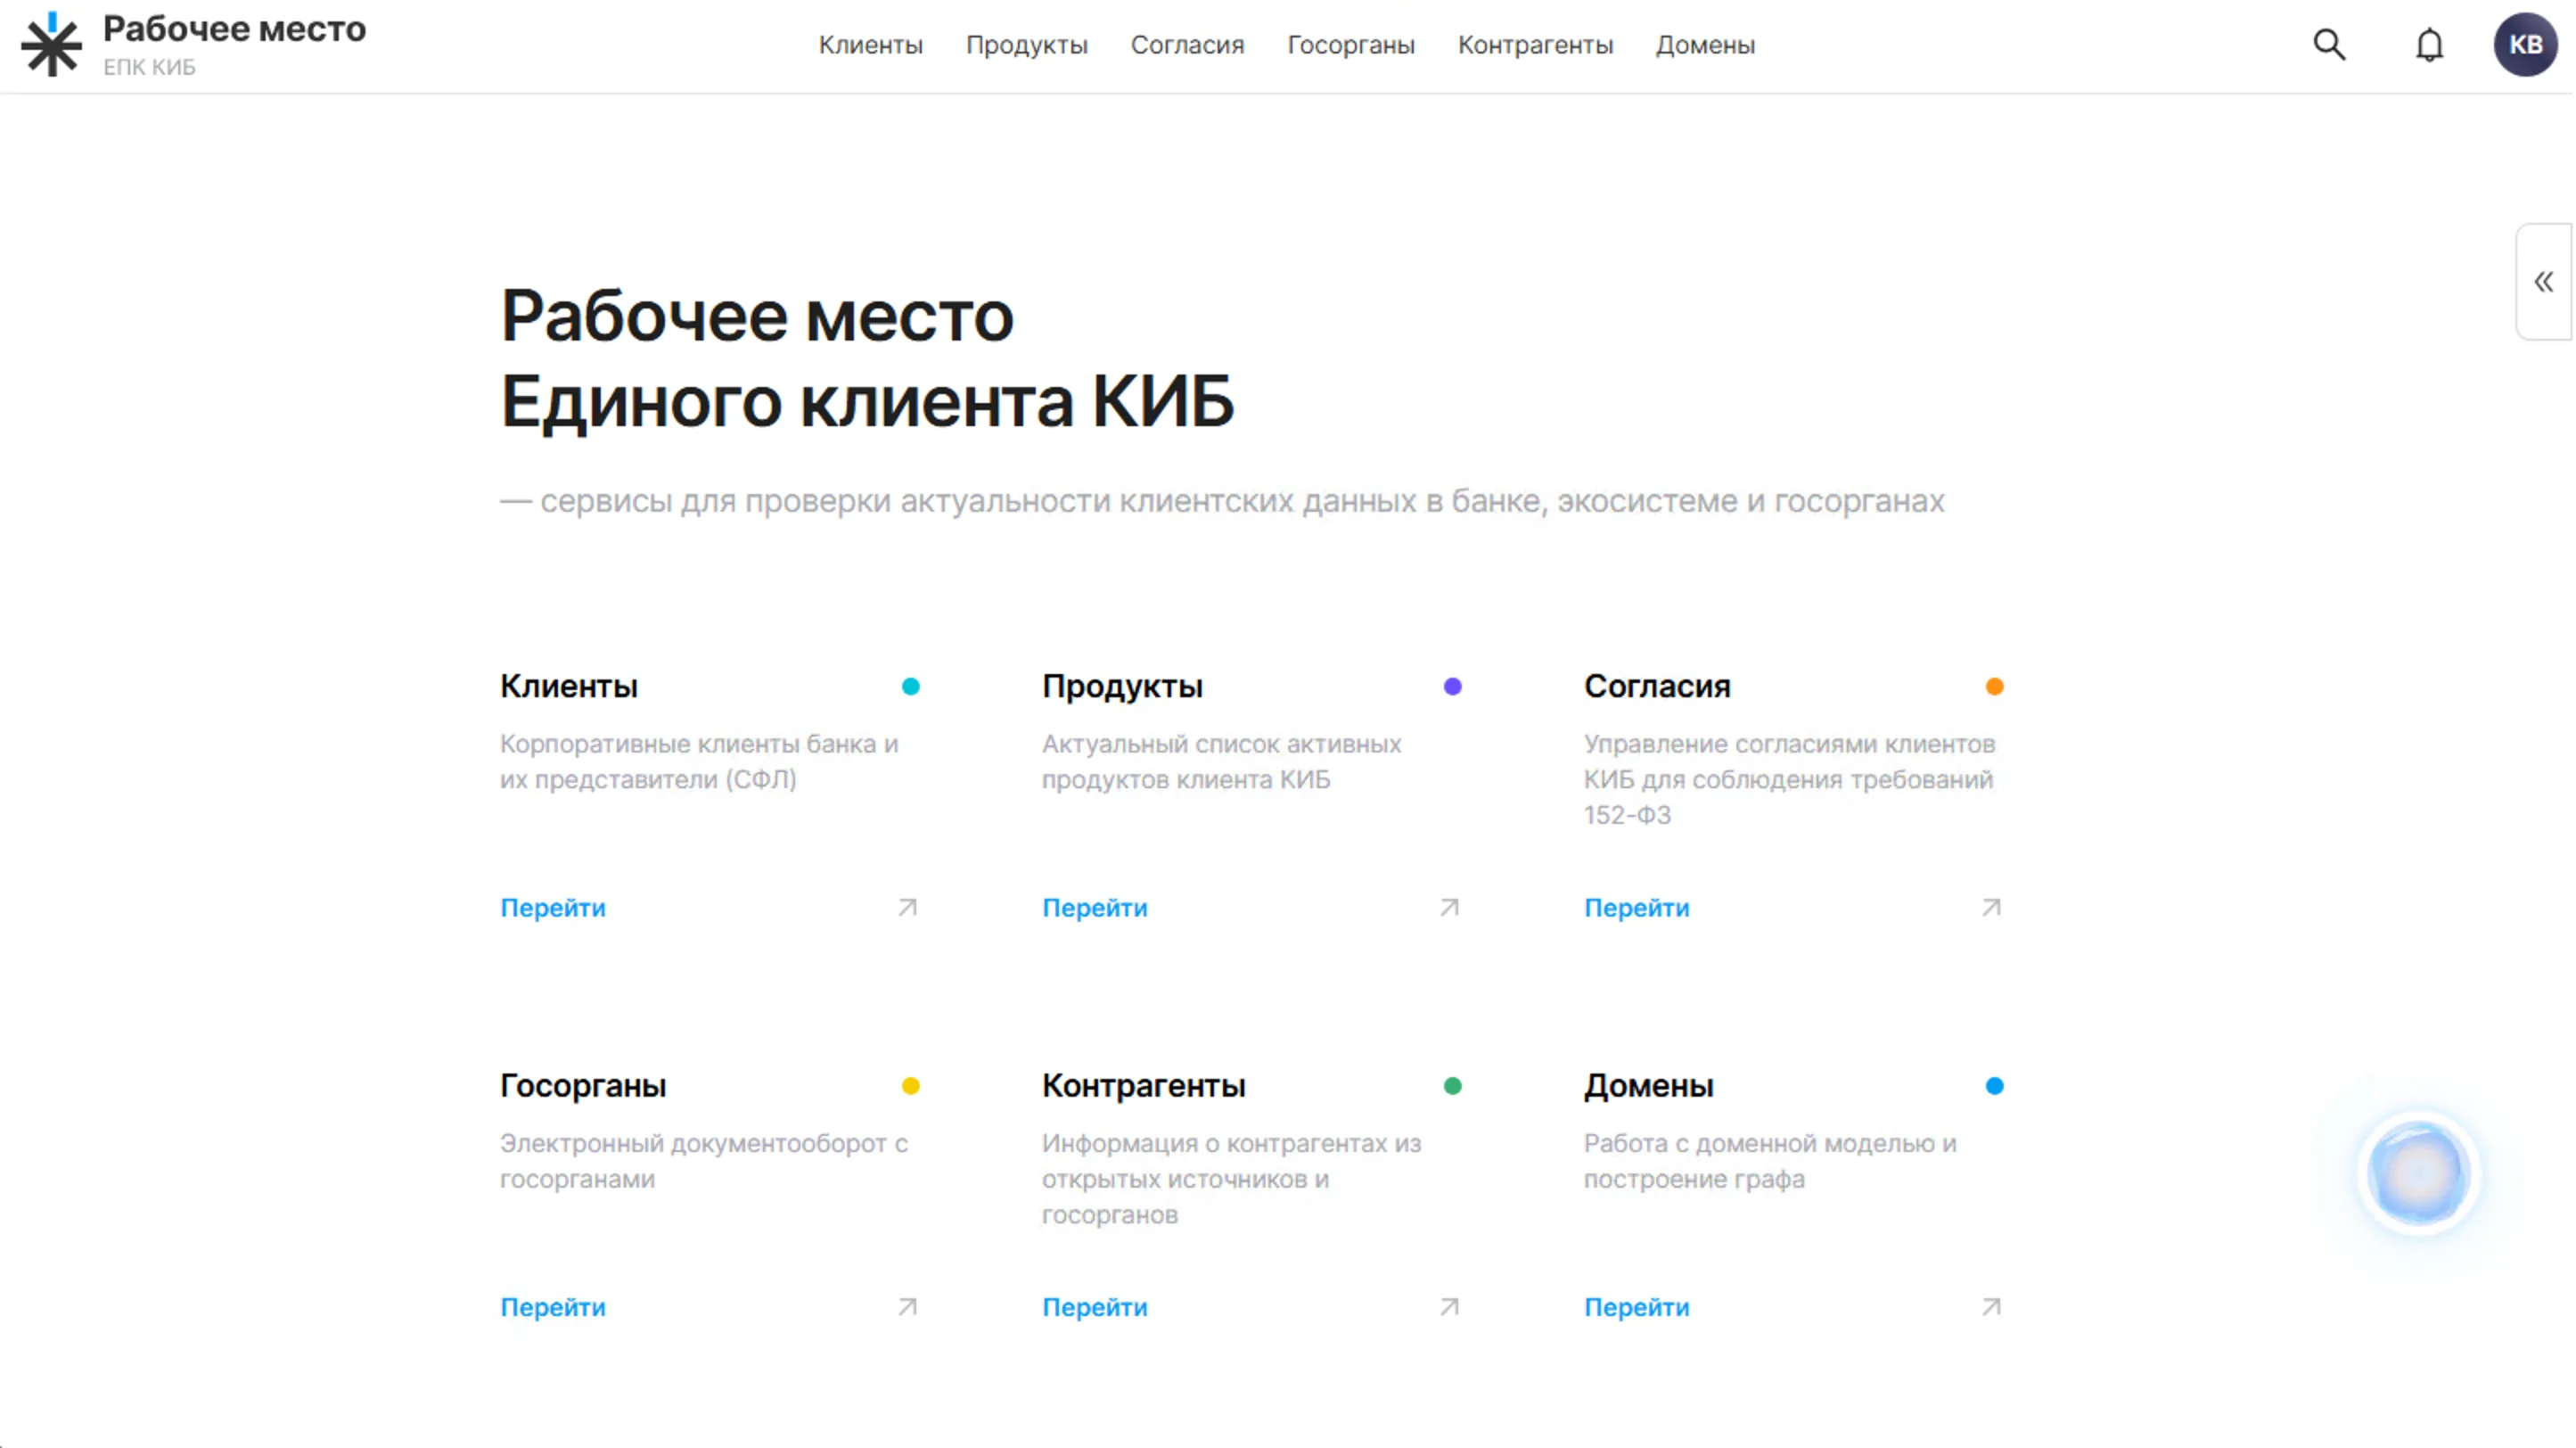Click the green dot on Контрагенты card

click(x=1452, y=1085)
